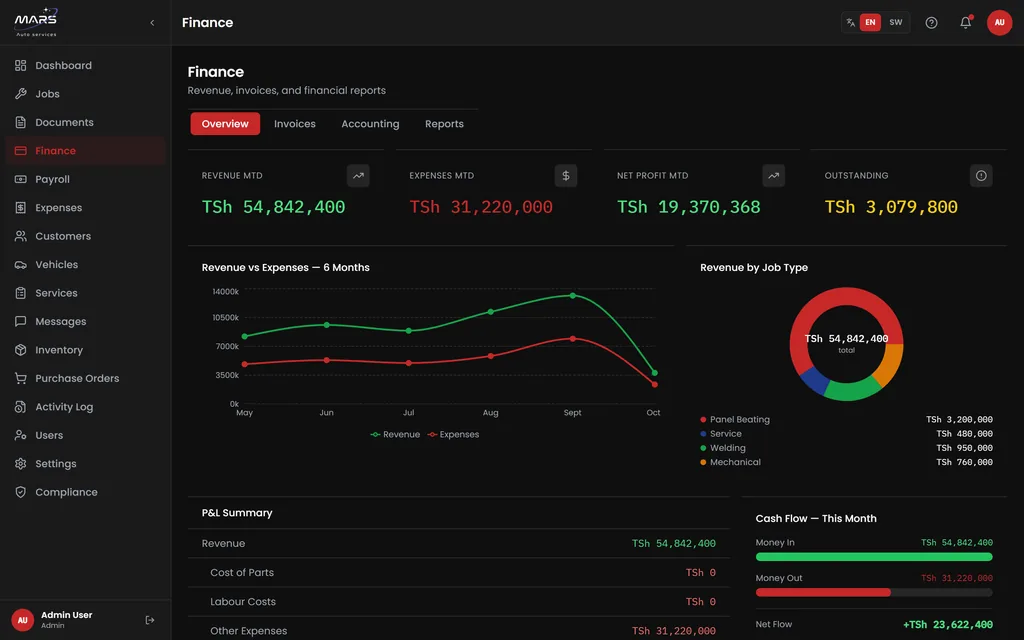
Task: Open Purchase Orders cart icon
Action: (x=21, y=378)
